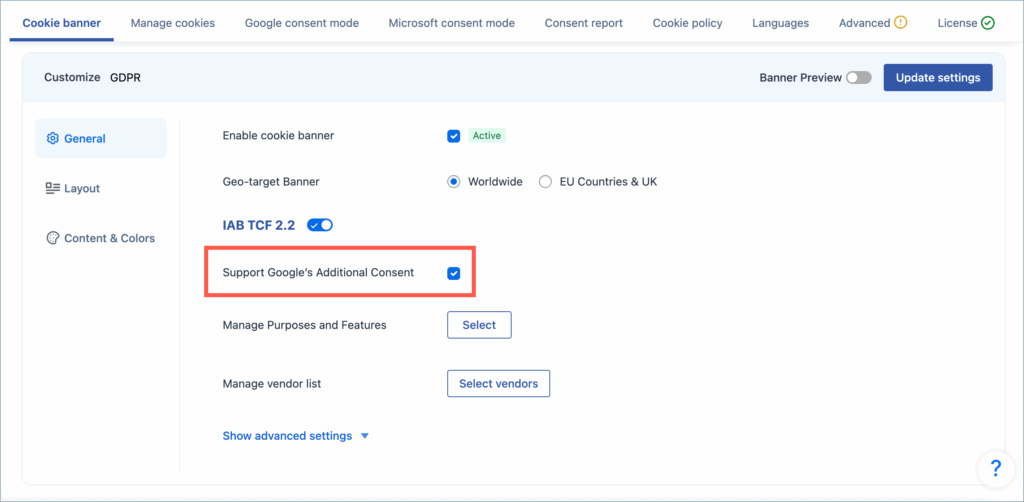The height and width of the screenshot is (502, 1024).
Task: Click the Content & Colors palette icon
Action: pyautogui.click(x=53, y=238)
